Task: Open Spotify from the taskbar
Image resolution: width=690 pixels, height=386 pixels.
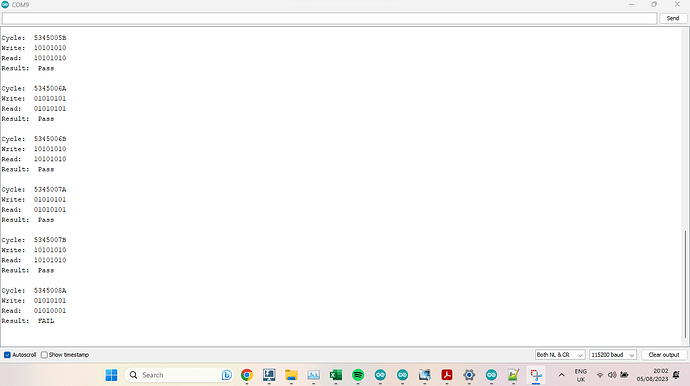Action: tap(358, 375)
